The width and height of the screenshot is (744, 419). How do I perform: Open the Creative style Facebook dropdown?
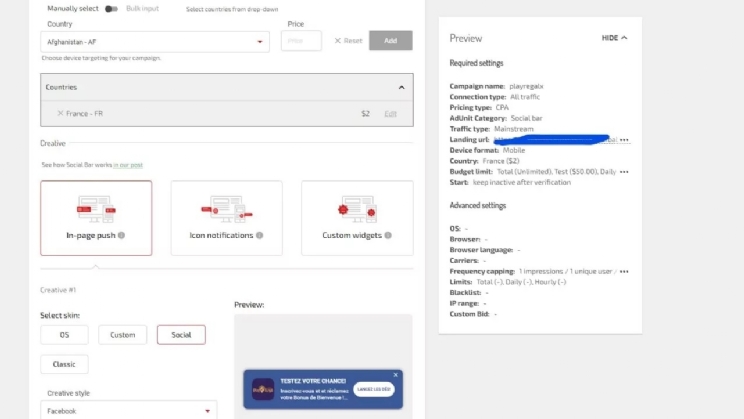tap(128, 410)
